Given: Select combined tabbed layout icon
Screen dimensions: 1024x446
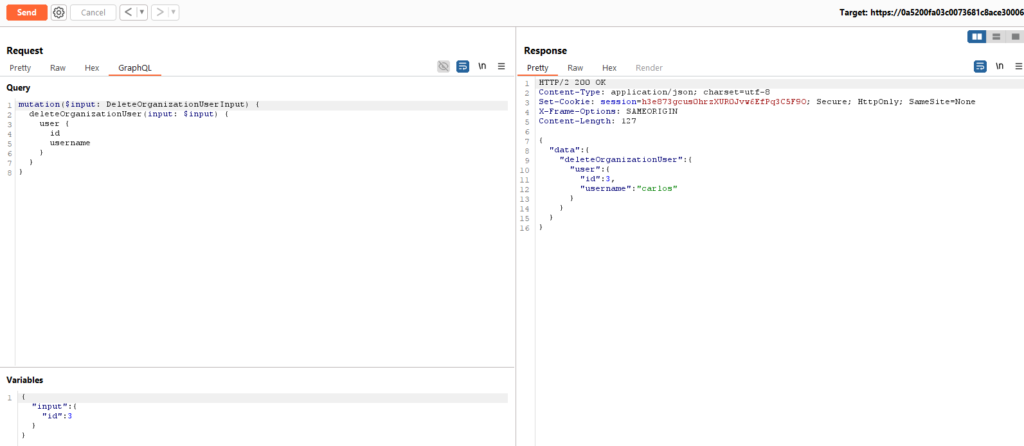Looking at the screenshot, I should point(1015,37).
